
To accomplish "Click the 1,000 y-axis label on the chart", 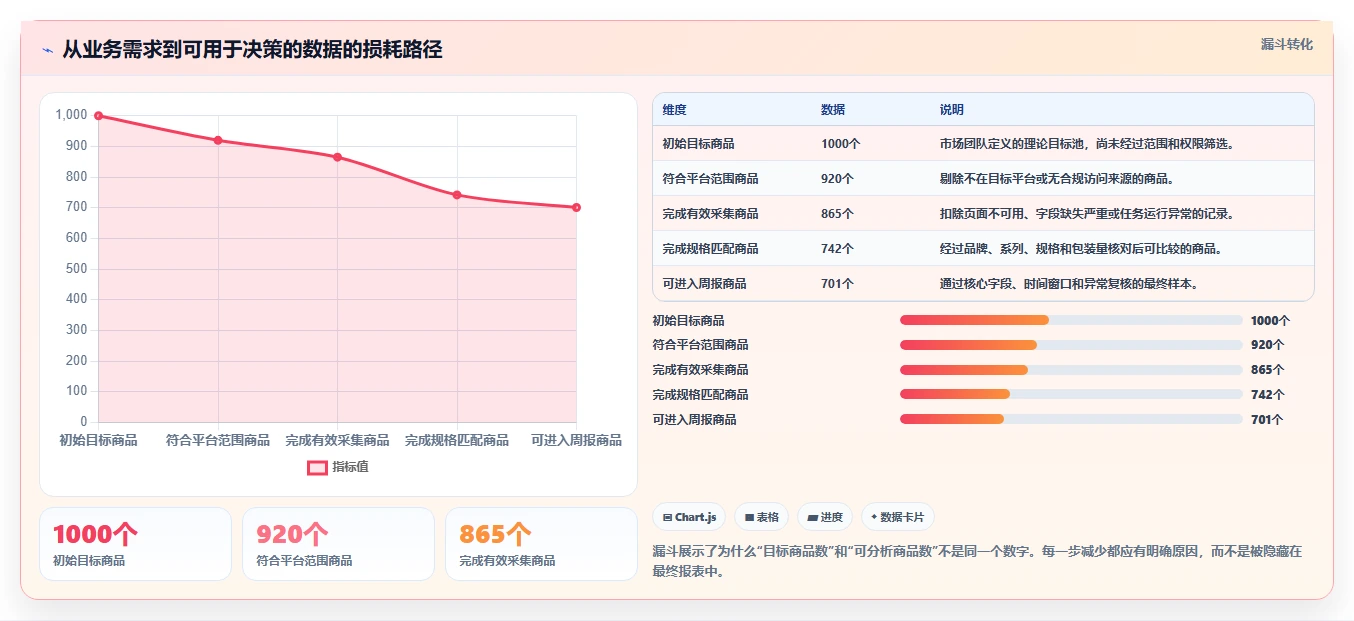I will [x=72, y=115].
